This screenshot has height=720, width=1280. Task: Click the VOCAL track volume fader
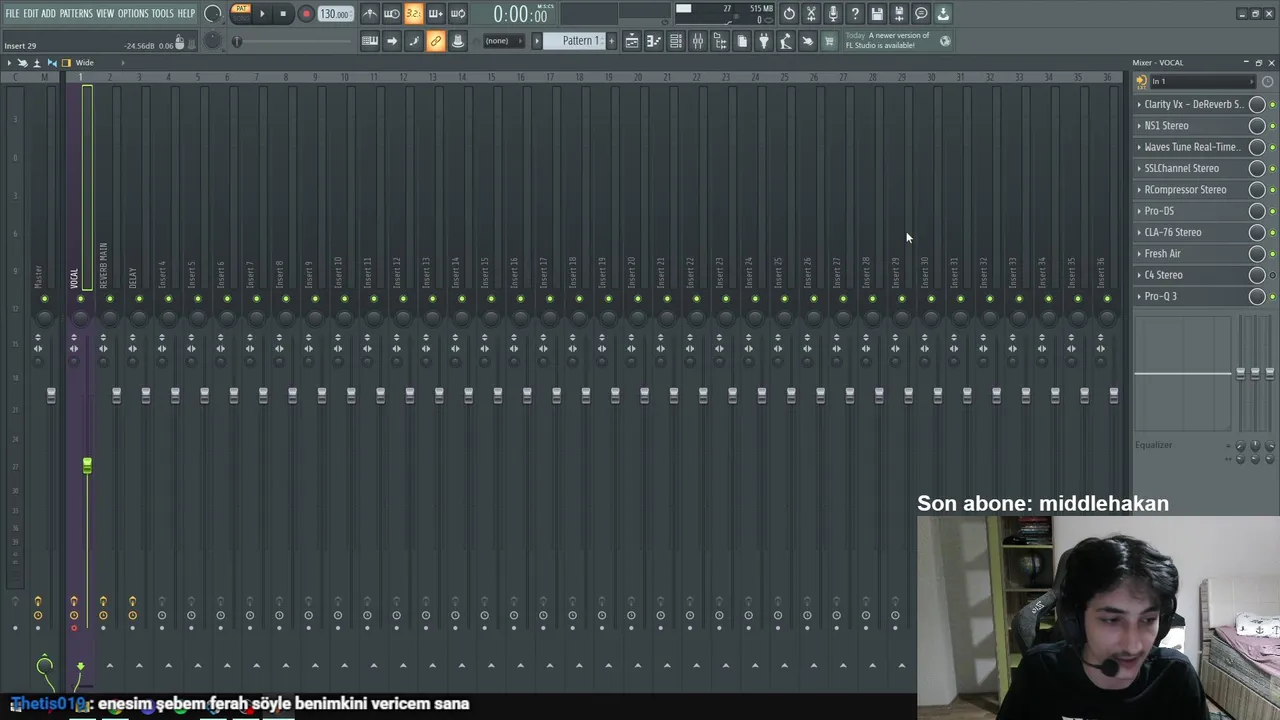tap(87, 467)
